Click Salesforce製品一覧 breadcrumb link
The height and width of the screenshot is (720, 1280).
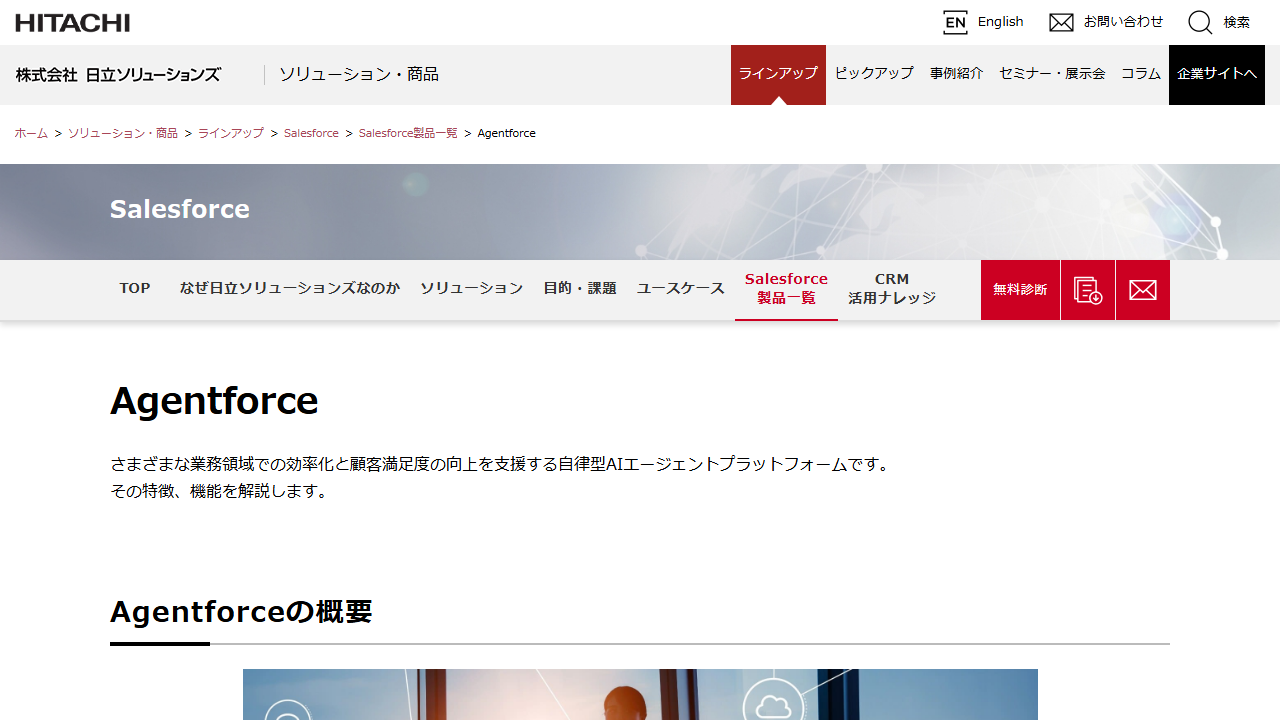coord(408,133)
